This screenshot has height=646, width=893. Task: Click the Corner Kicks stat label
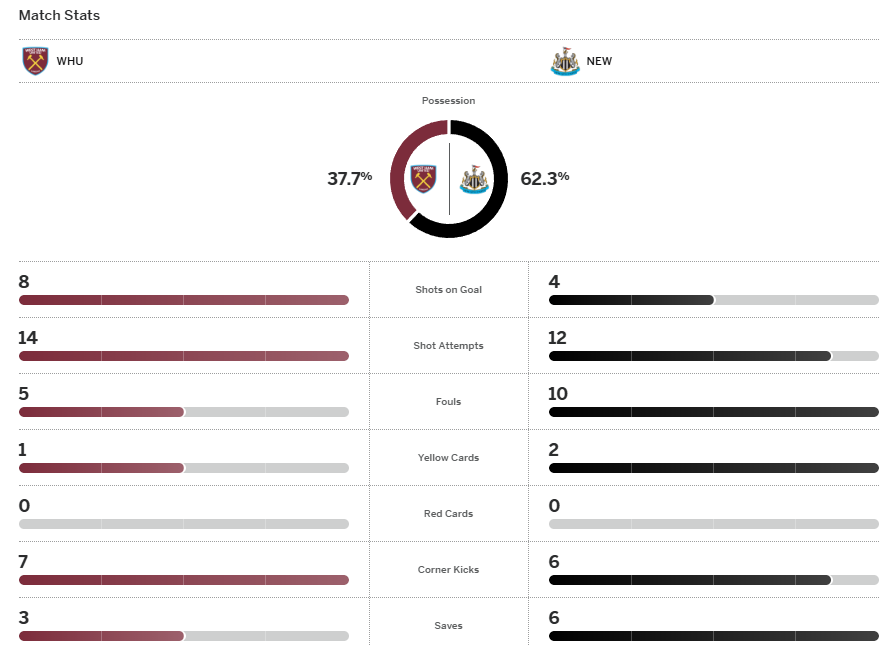448,570
